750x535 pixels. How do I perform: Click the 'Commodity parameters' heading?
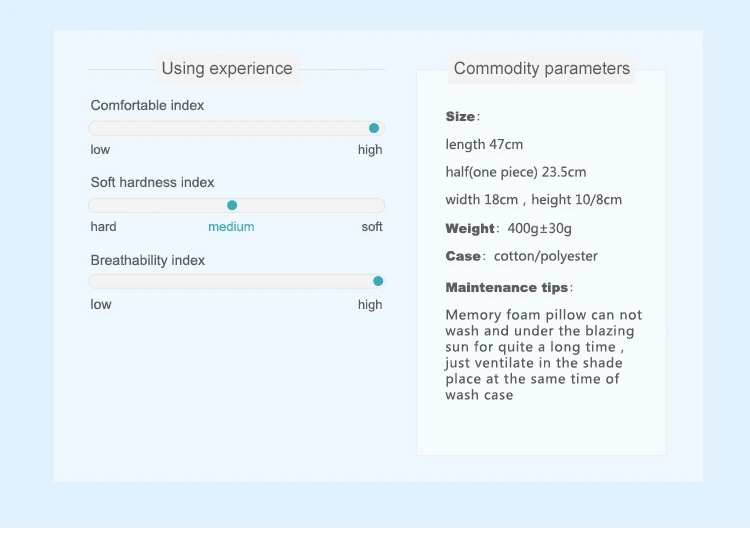coord(542,69)
